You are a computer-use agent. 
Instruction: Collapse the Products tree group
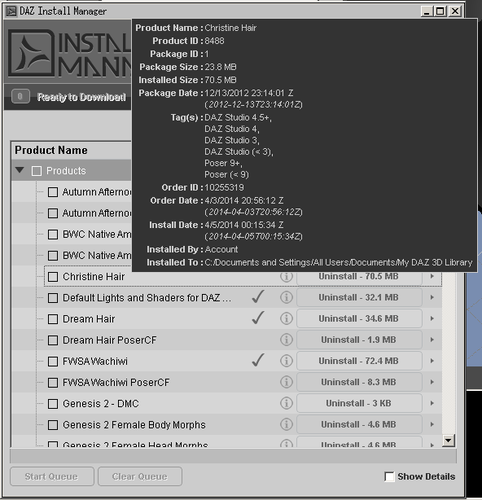click(x=20, y=170)
